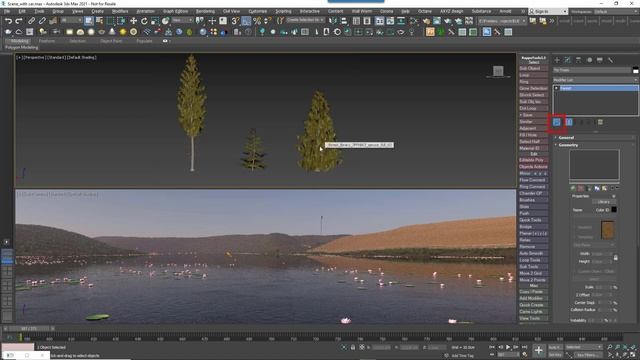The width and height of the screenshot is (640, 360).
Task: Select the Link tool icon
Action: 31,21
